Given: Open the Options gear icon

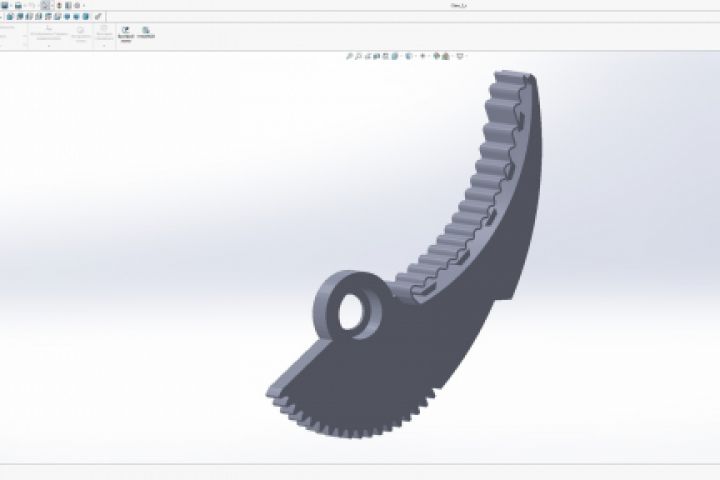Looking at the screenshot, I should point(77,6).
